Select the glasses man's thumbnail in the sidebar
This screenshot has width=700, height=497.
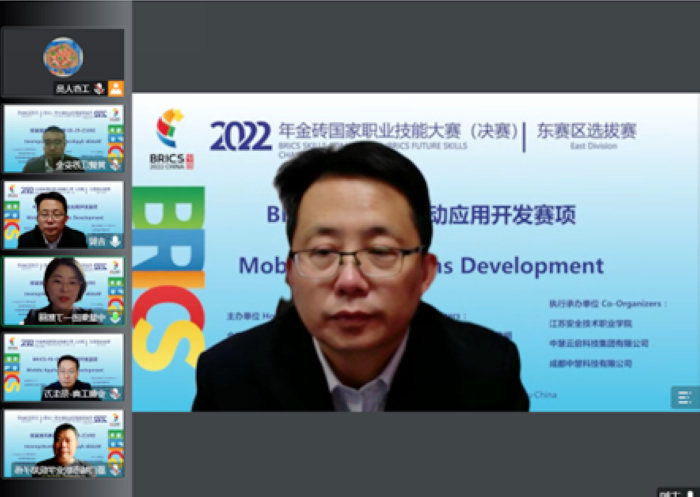tap(63, 214)
